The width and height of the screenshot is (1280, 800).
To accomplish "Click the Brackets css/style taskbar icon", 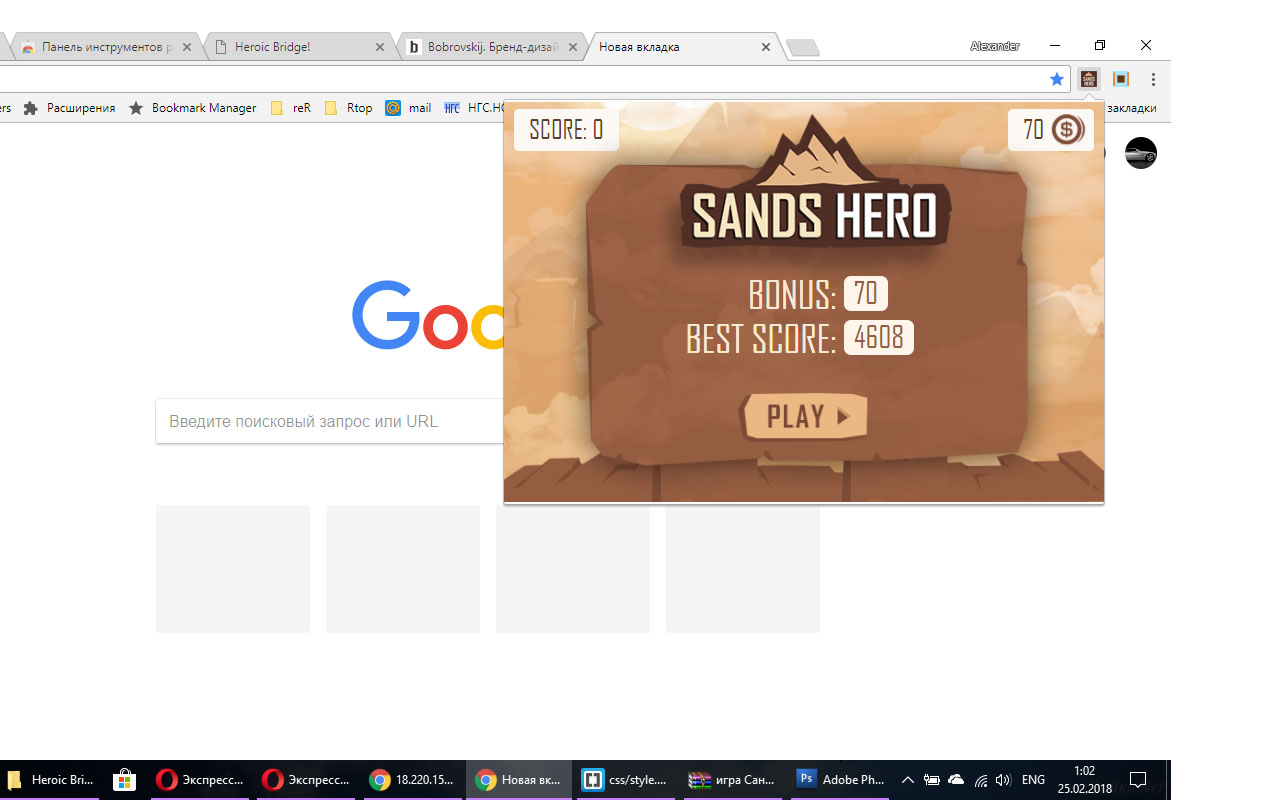I will [593, 779].
